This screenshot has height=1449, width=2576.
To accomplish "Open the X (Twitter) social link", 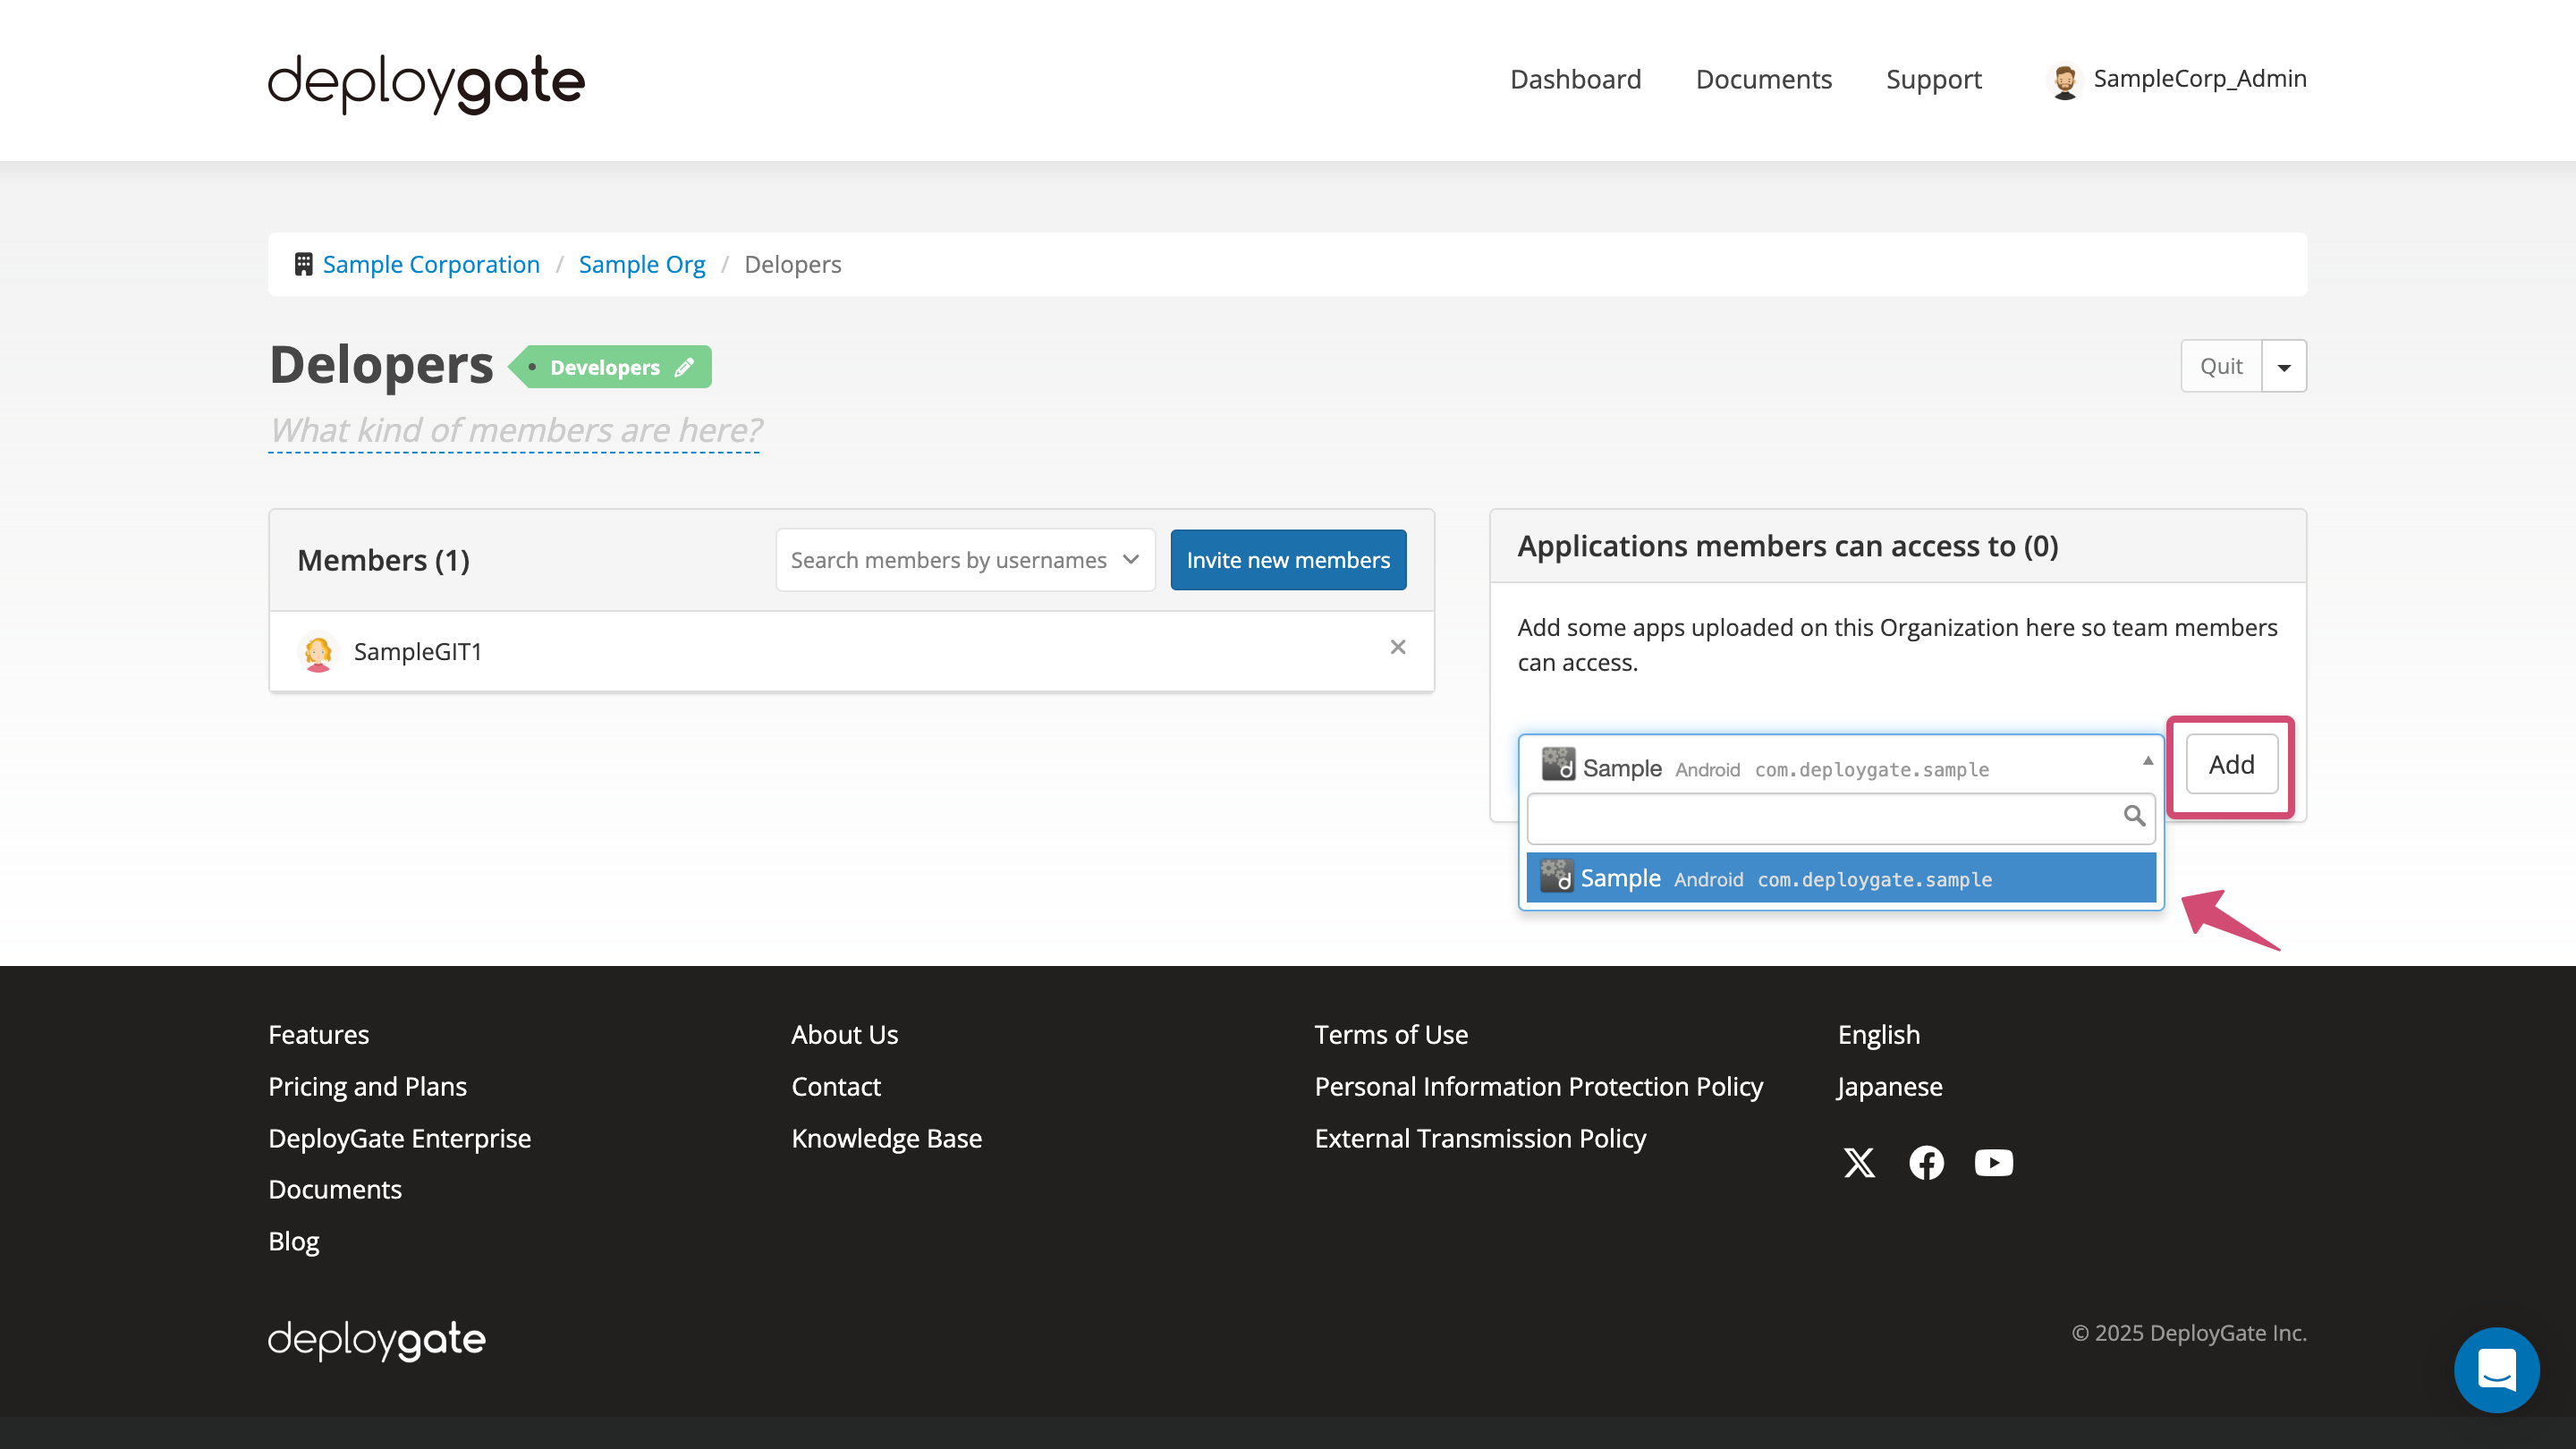I will coord(1859,1163).
